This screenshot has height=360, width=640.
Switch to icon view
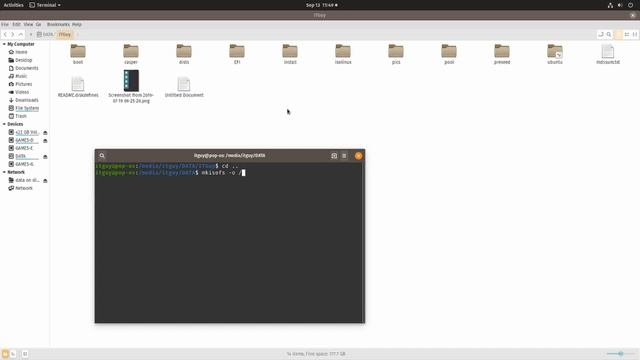pos(618,34)
